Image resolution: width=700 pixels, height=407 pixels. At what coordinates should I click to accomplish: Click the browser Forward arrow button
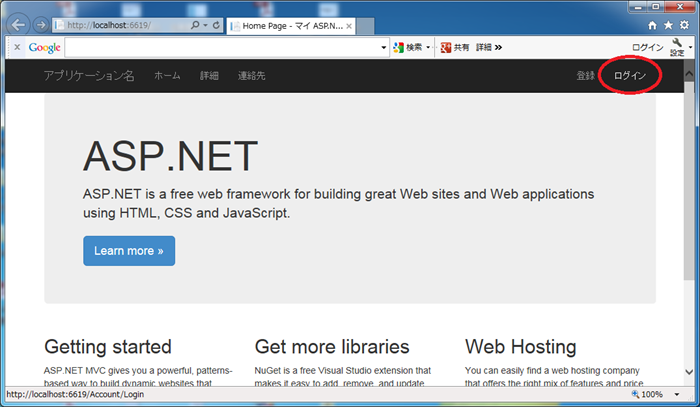41,25
